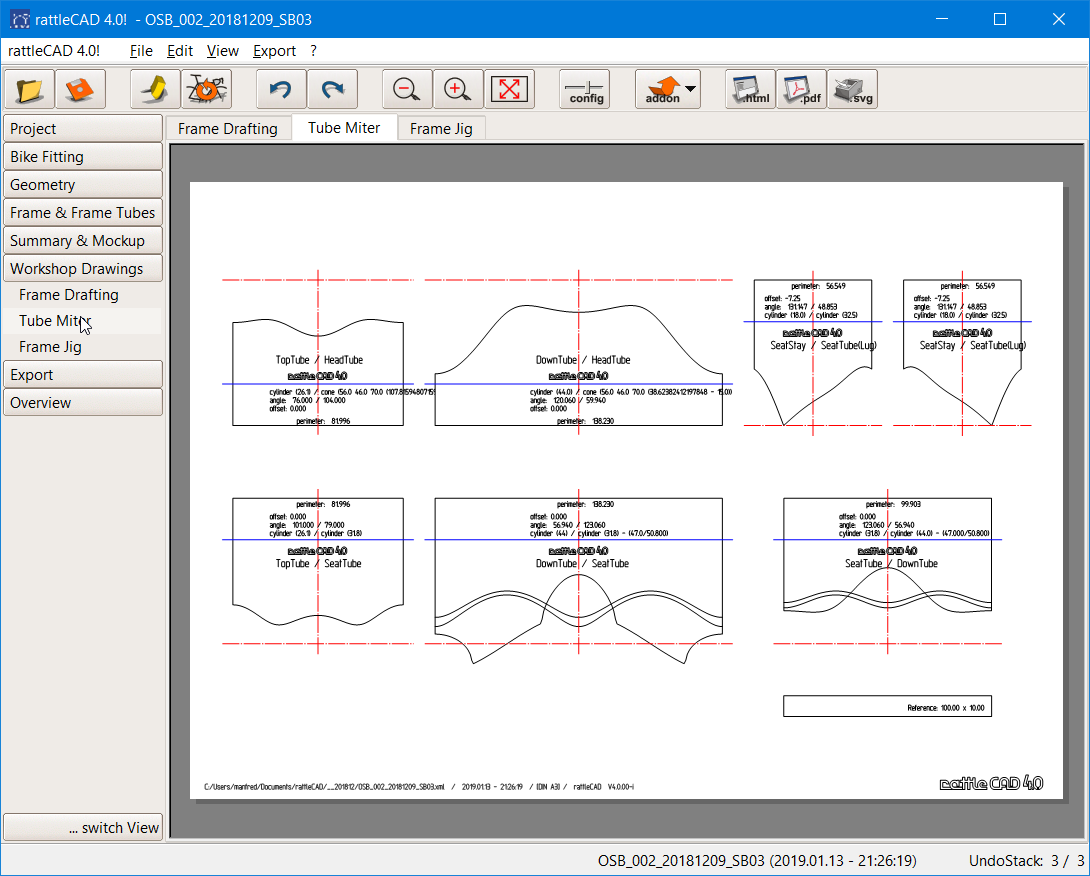Click the 'Reference: 100.00 x 10.00' box

pyautogui.click(x=887, y=706)
